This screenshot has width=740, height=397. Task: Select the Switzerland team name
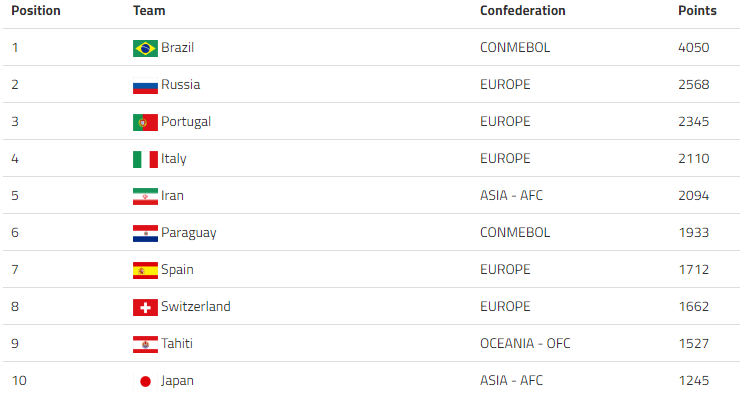pyautogui.click(x=196, y=306)
